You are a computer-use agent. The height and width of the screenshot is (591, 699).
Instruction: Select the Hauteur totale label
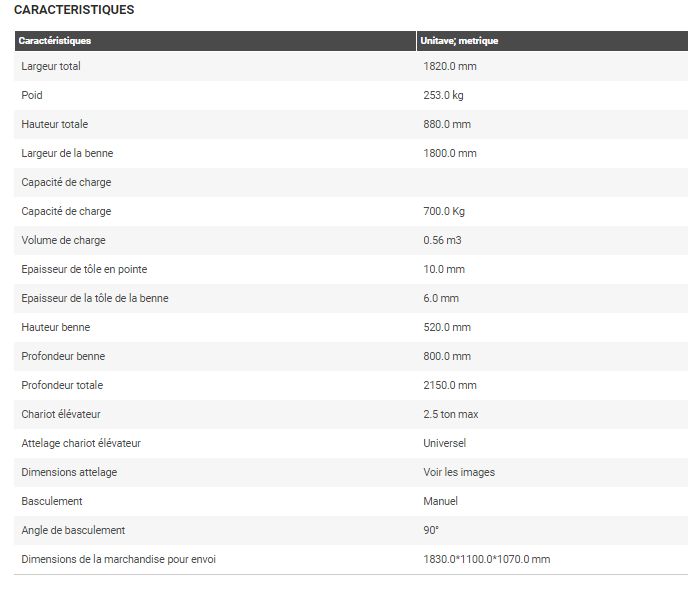click(x=55, y=125)
